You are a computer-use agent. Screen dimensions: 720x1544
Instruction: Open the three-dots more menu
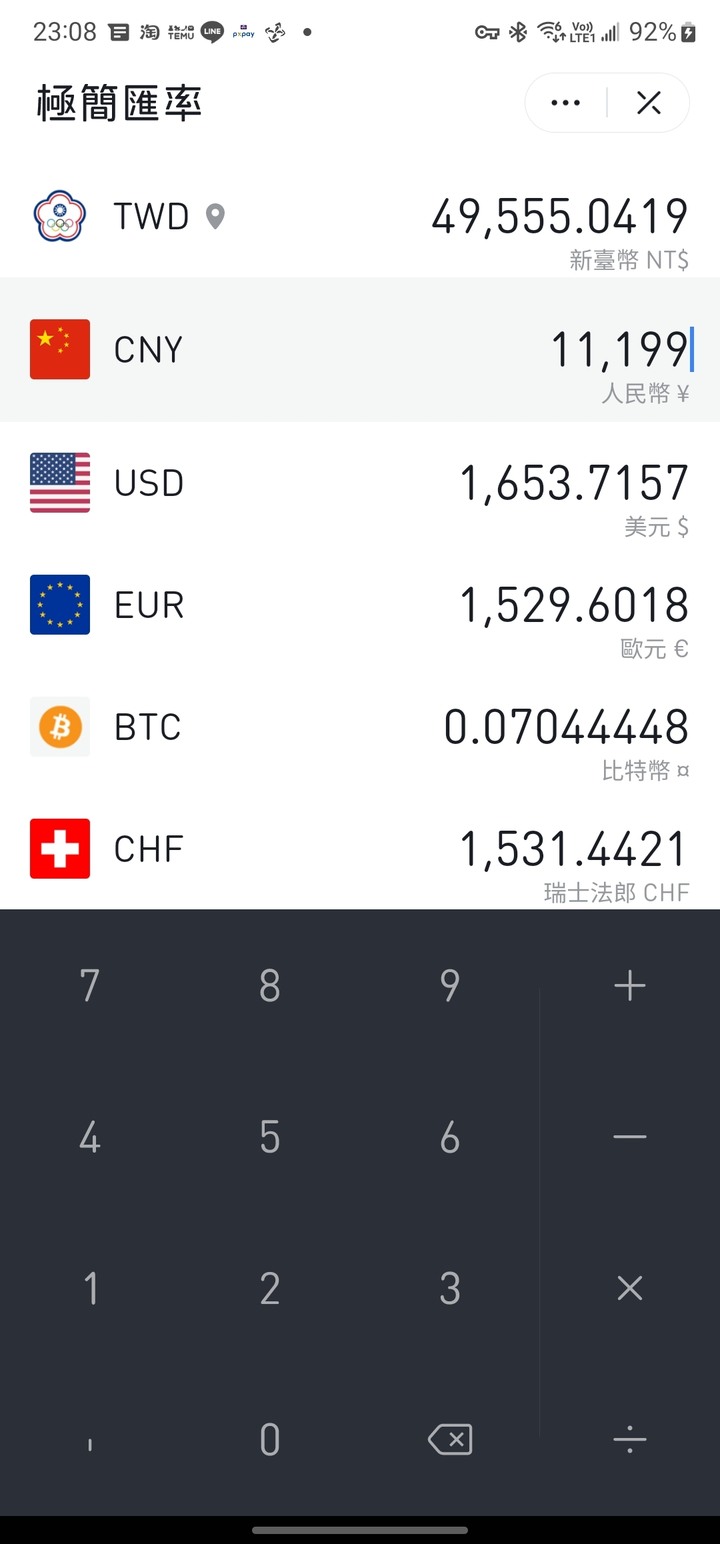pyautogui.click(x=566, y=102)
